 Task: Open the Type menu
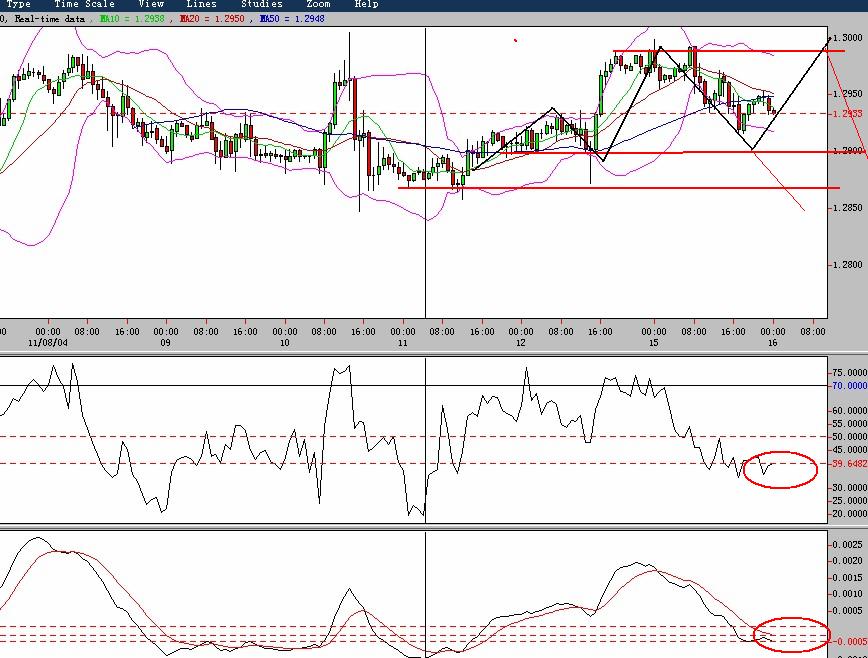point(18,4)
